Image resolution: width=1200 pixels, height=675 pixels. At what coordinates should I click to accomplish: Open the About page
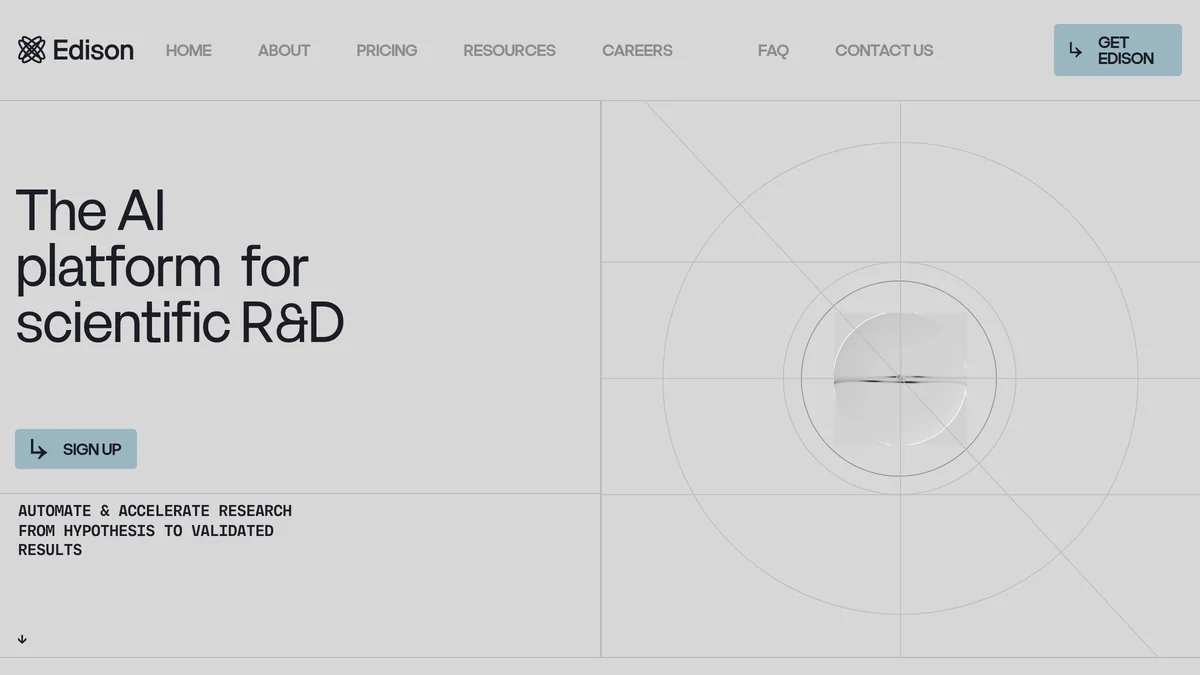(x=284, y=50)
